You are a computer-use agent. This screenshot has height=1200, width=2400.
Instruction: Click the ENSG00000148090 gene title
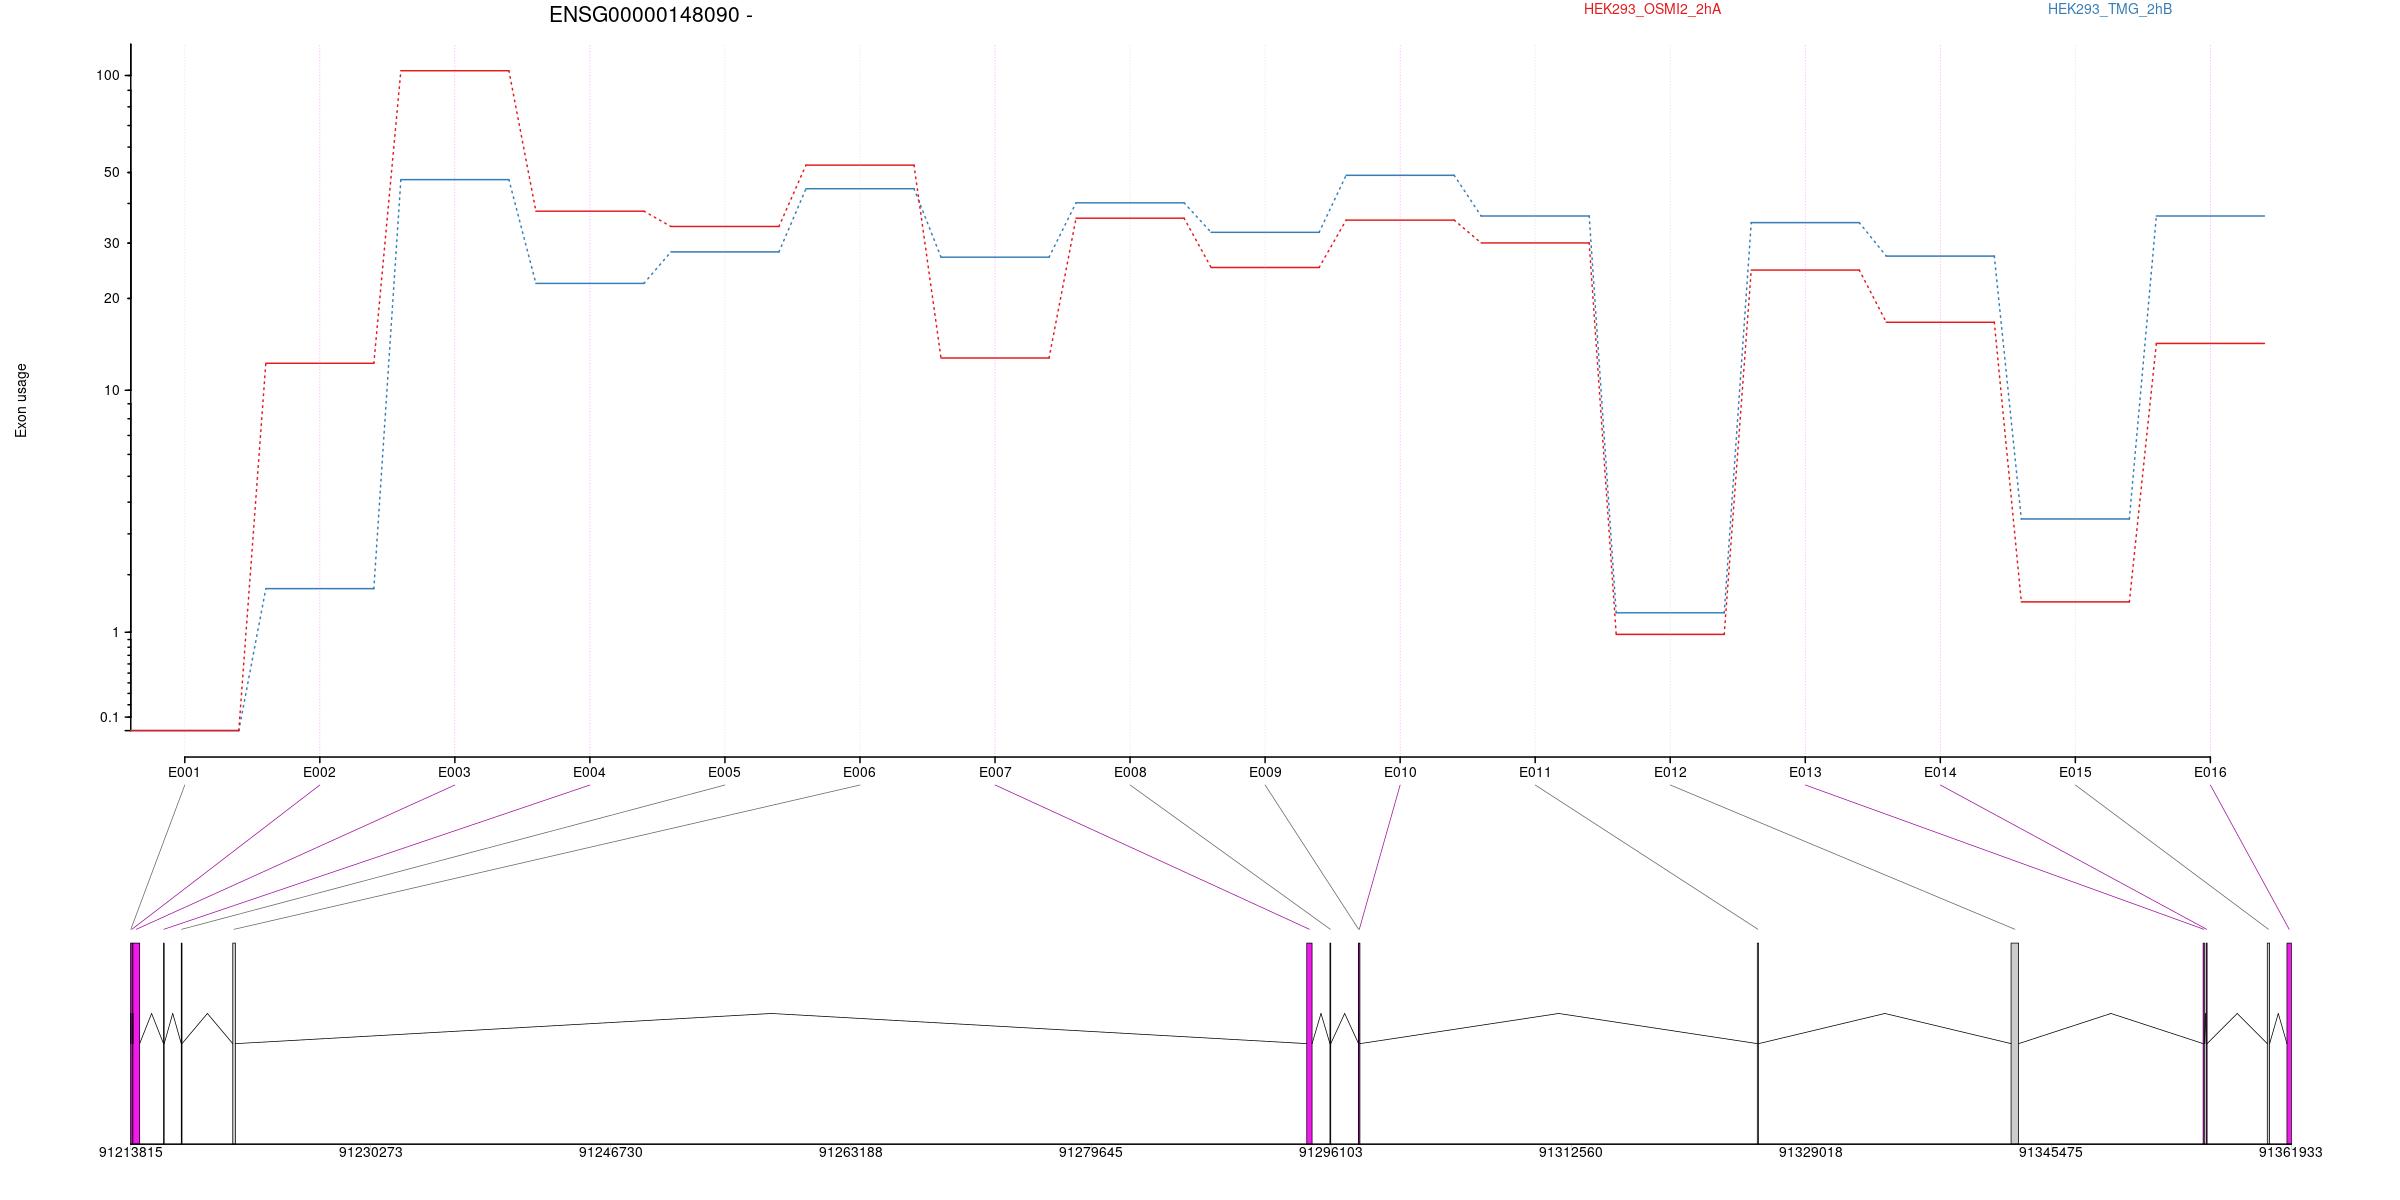pos(650,15)
